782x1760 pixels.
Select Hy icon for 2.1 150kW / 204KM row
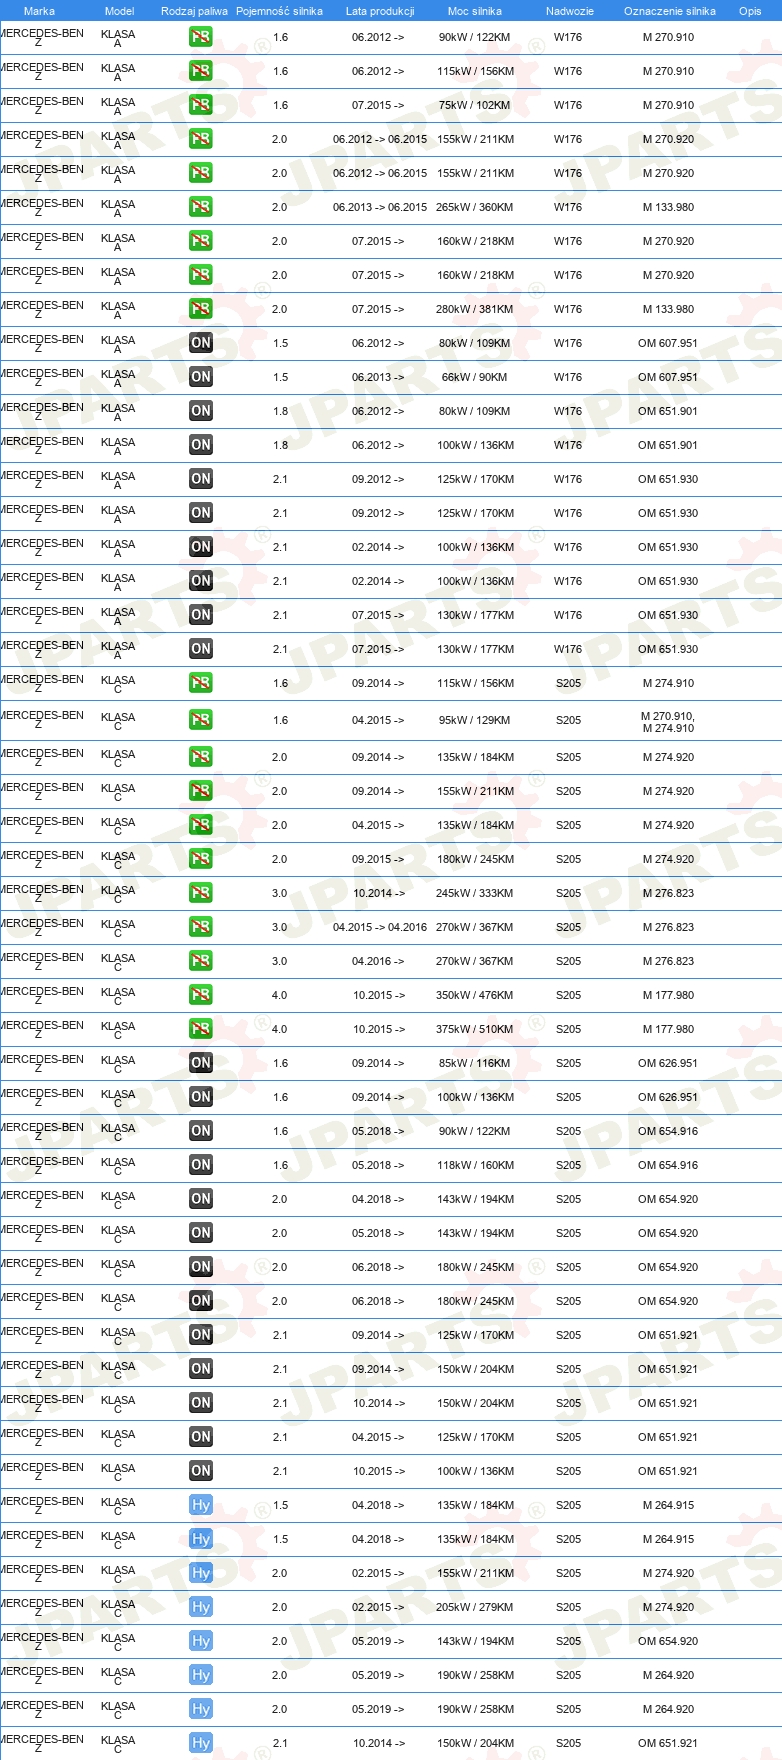(201, 1743)
